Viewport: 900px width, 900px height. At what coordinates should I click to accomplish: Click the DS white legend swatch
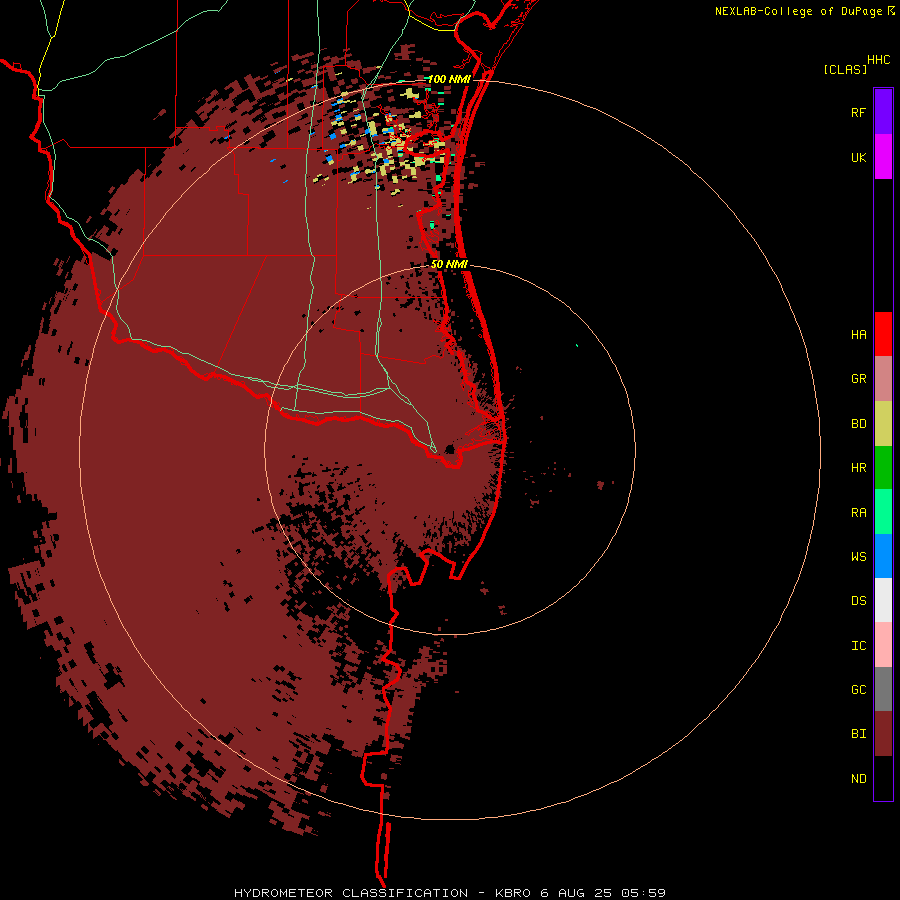883,600
